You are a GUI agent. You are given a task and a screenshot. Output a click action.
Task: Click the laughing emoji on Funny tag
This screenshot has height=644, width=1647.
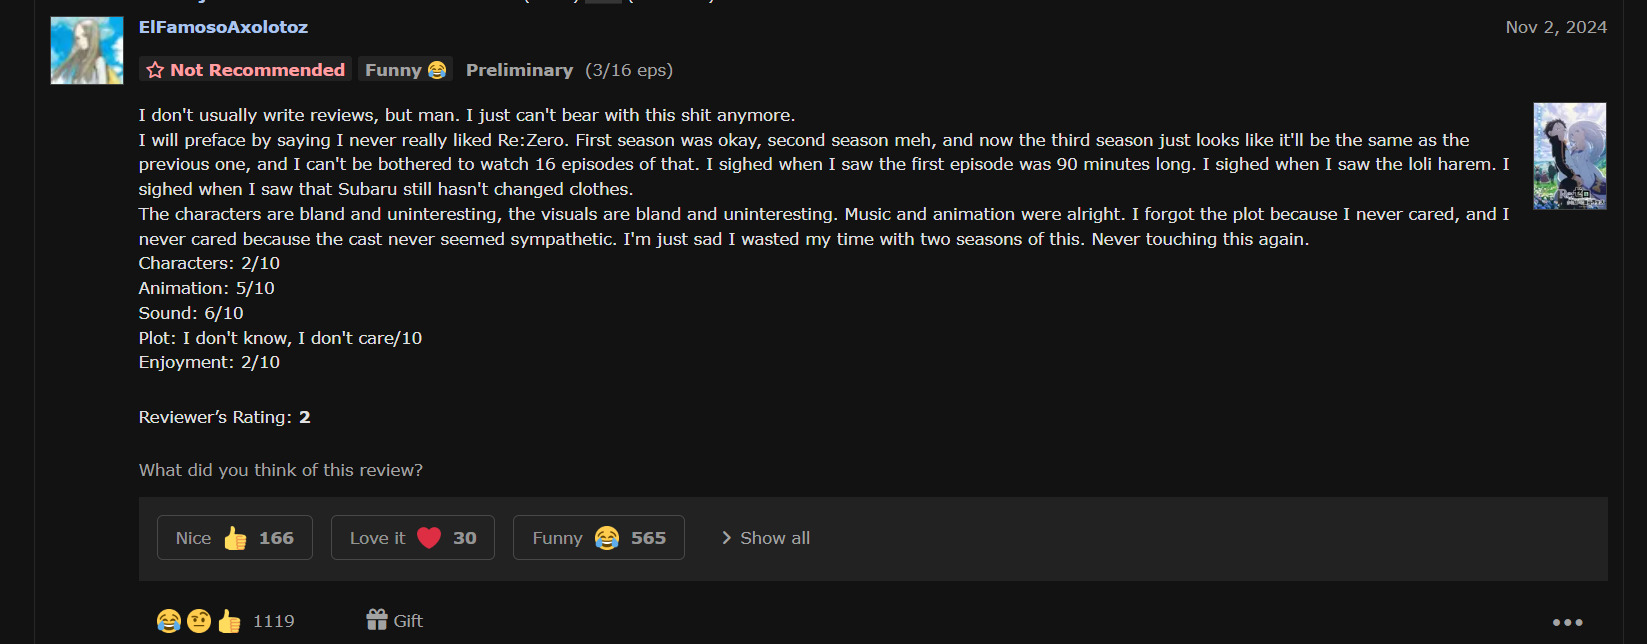[437, 70]
